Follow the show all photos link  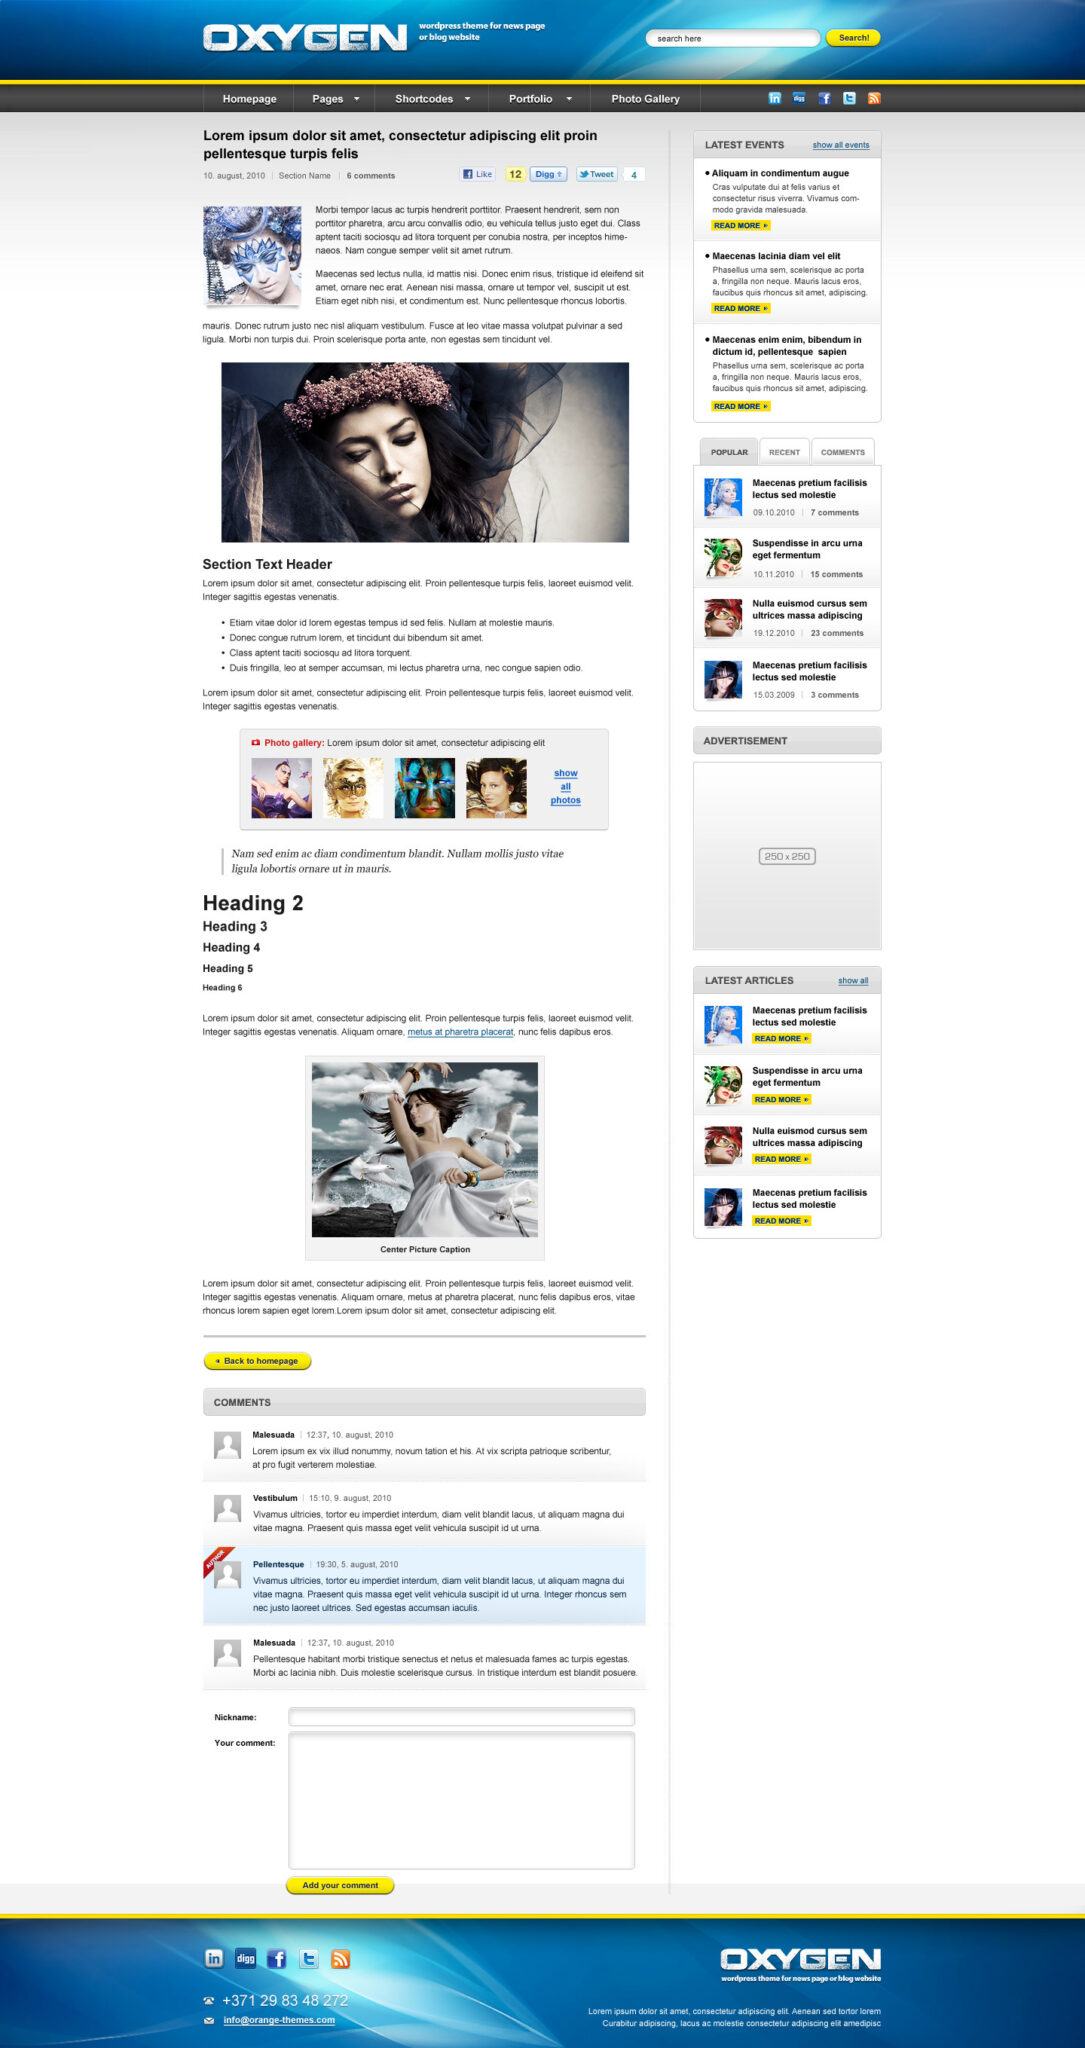point(565,787)
